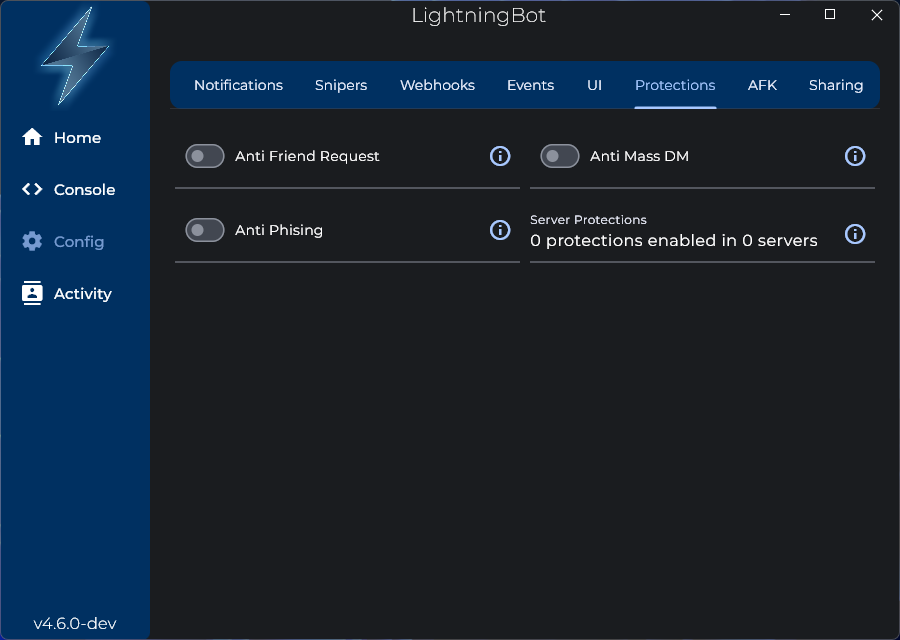Open the Anti Phising info tooltip

500,230
